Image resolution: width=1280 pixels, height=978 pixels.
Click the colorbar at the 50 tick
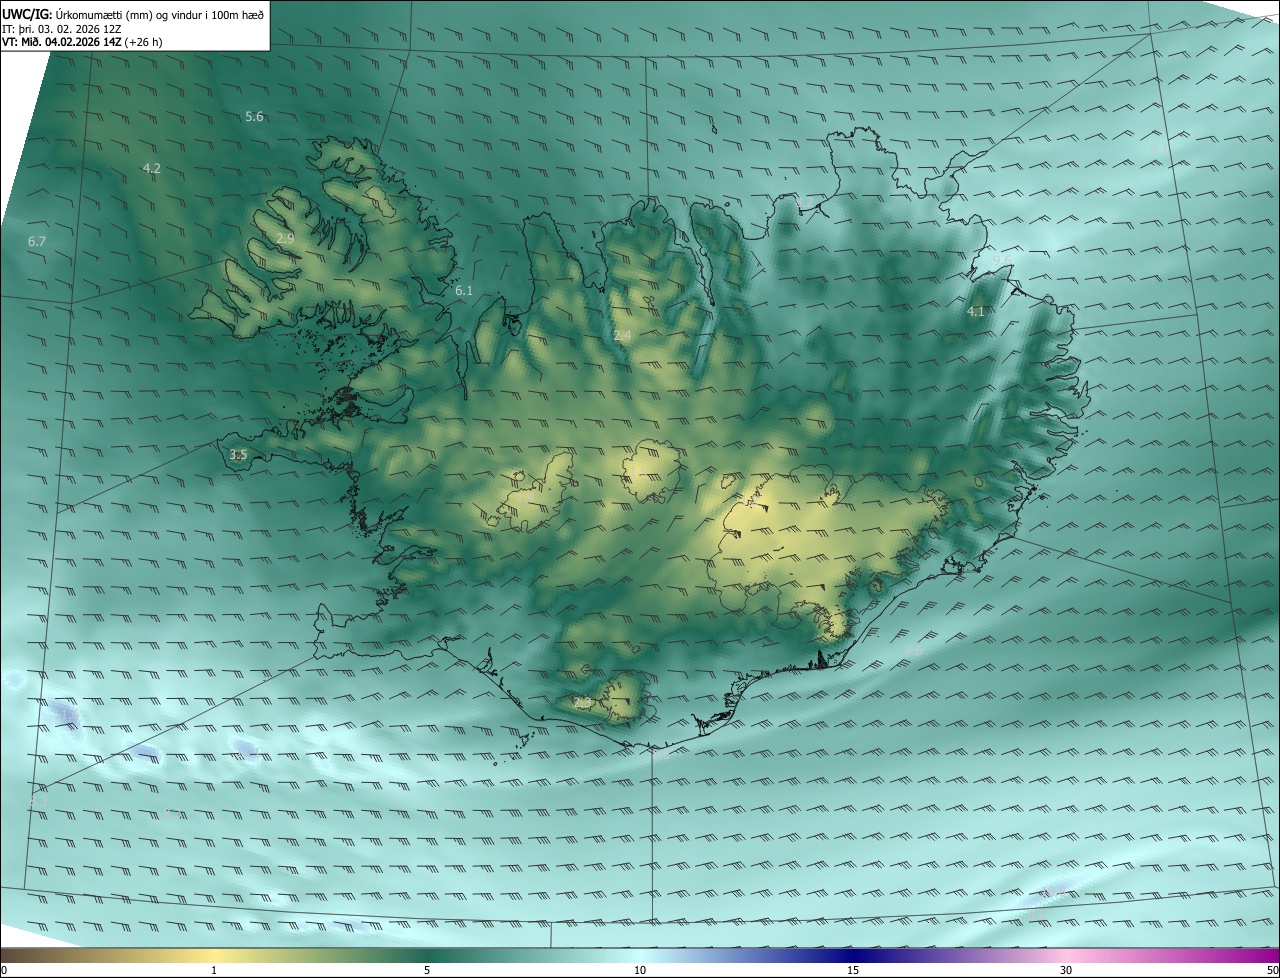pyautogui.click(x=1272, y=970)
